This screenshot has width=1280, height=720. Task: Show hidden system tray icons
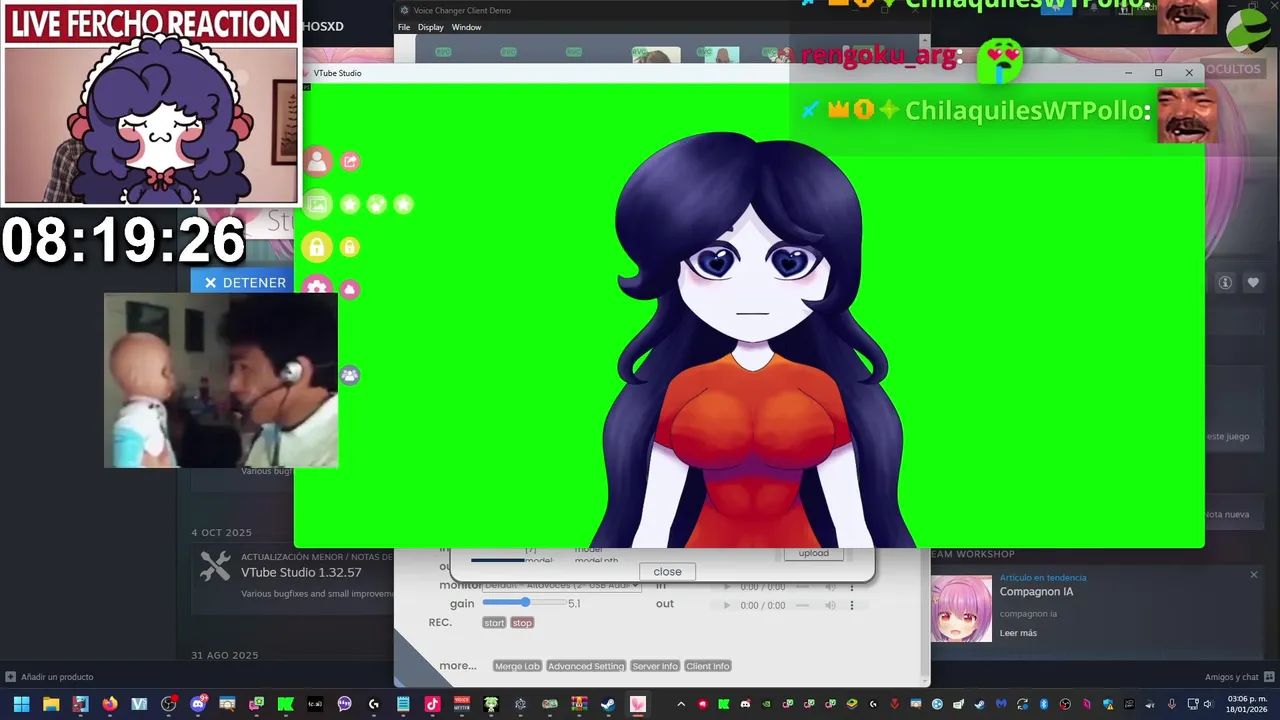[682, 704]
